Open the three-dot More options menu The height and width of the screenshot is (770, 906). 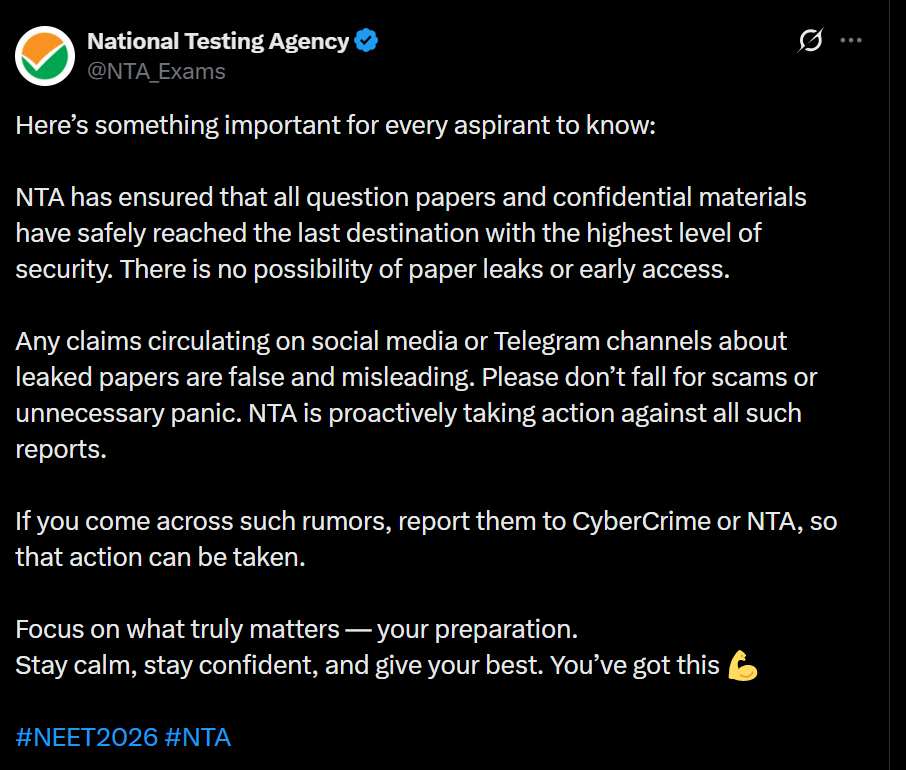coord(851,41)
